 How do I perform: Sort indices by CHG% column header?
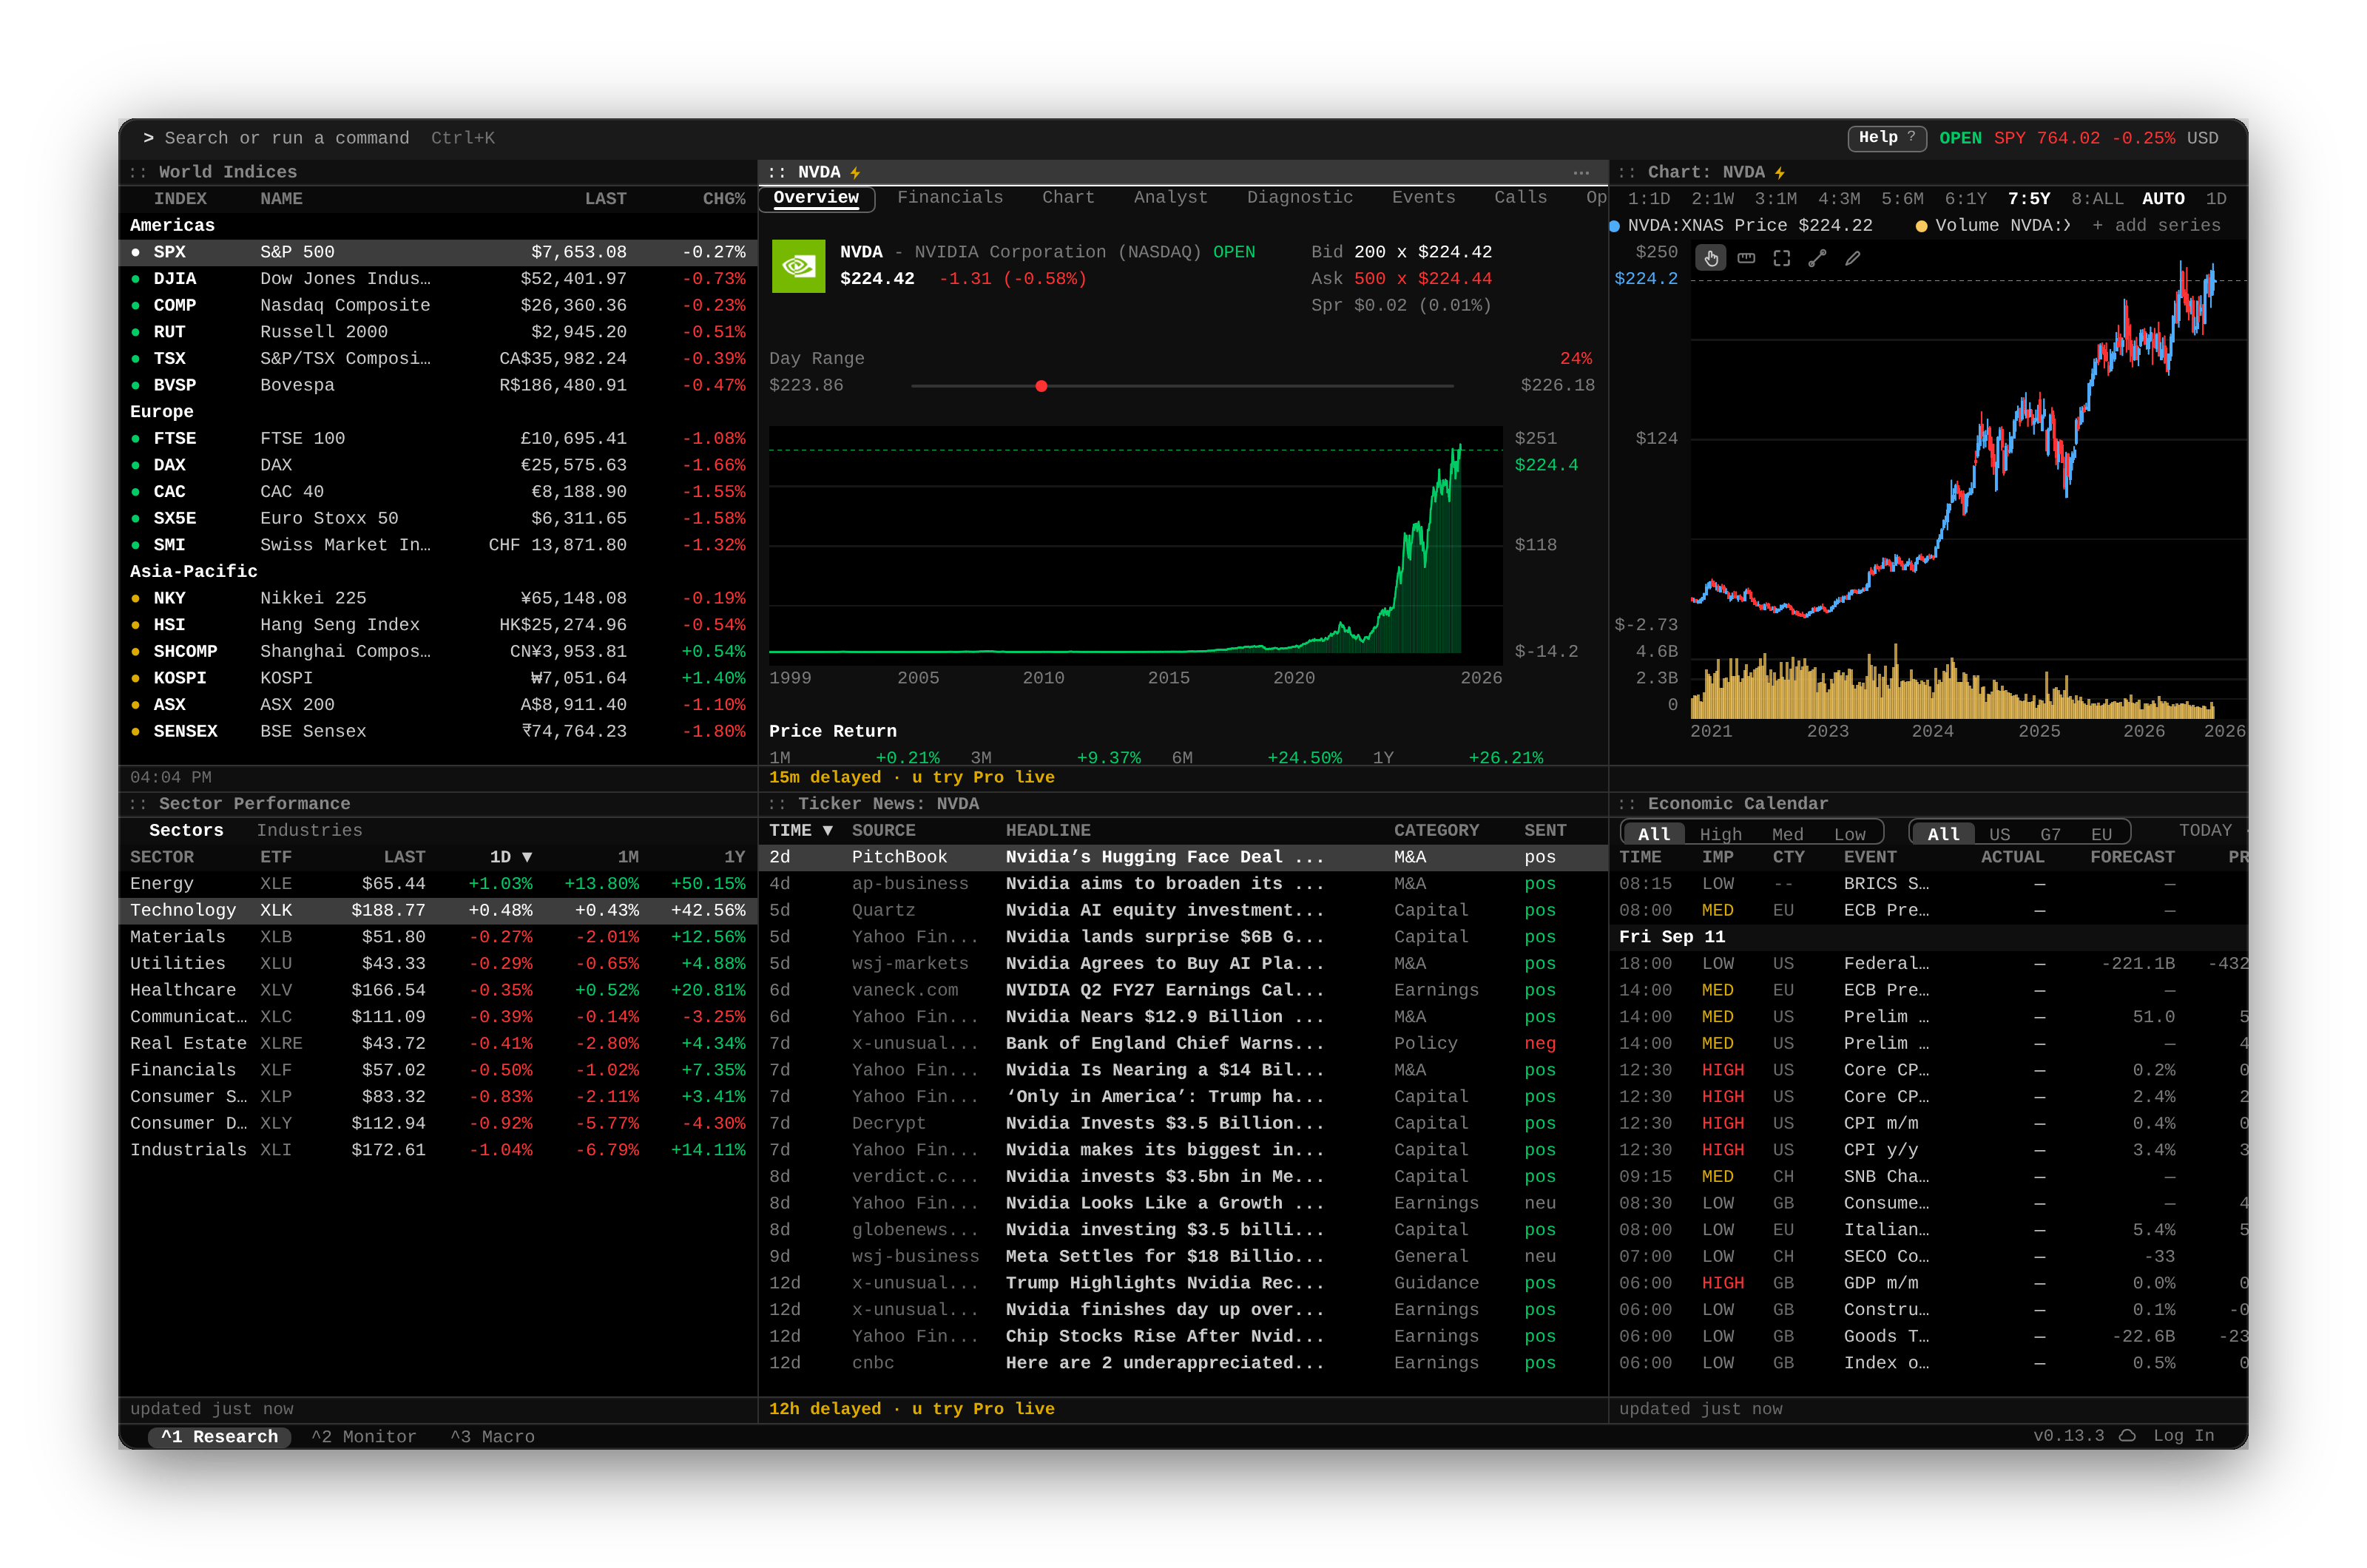click(x=724, y=199)
